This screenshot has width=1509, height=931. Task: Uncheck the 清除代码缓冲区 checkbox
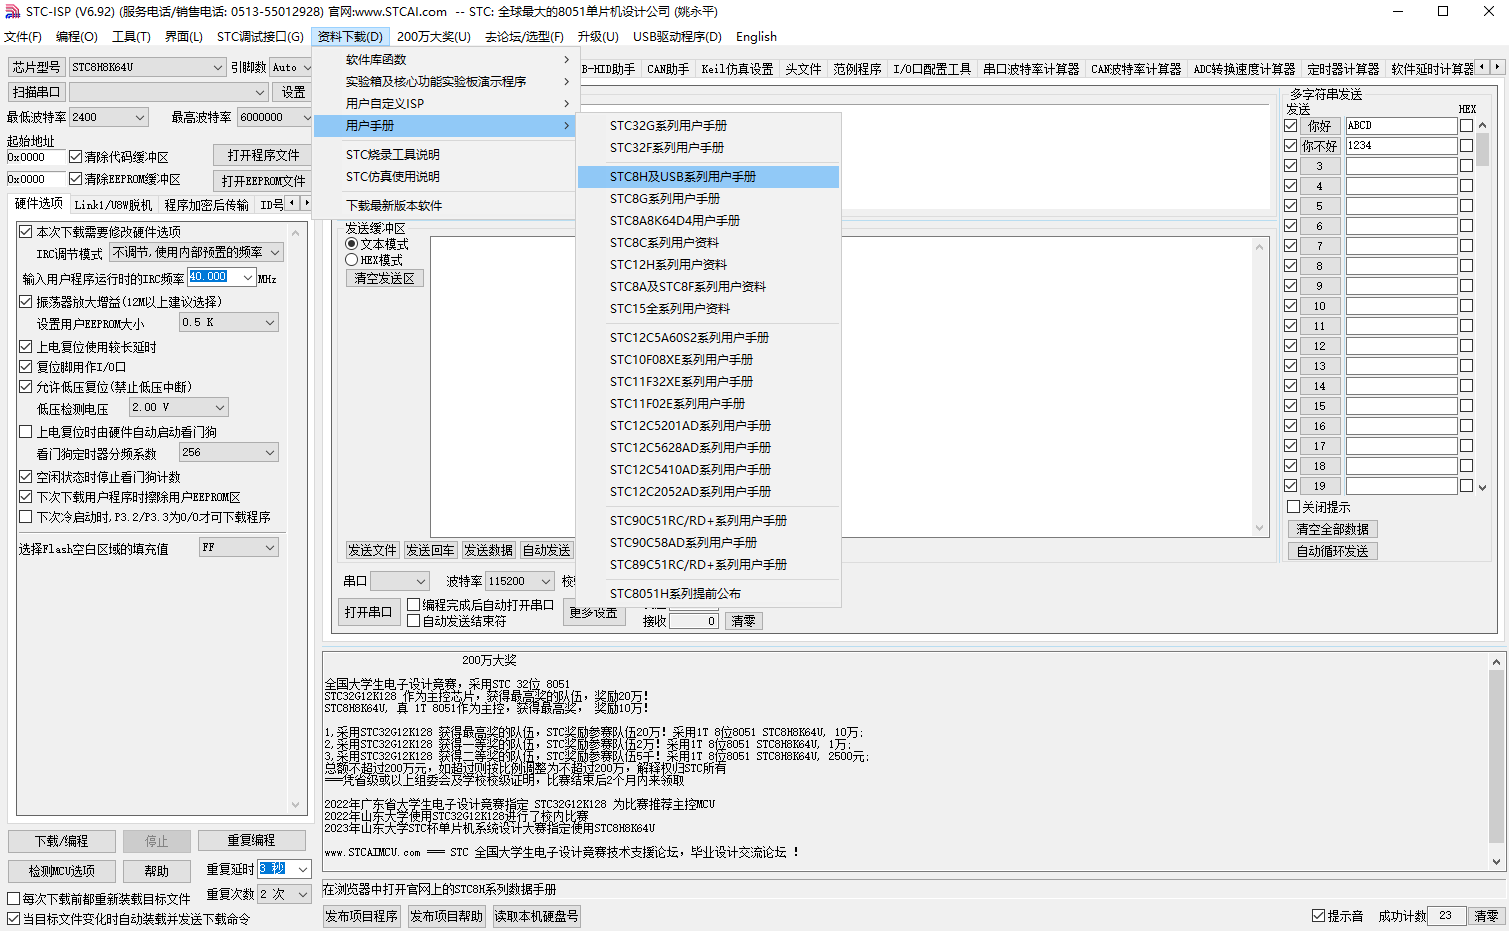click(75, 157)
